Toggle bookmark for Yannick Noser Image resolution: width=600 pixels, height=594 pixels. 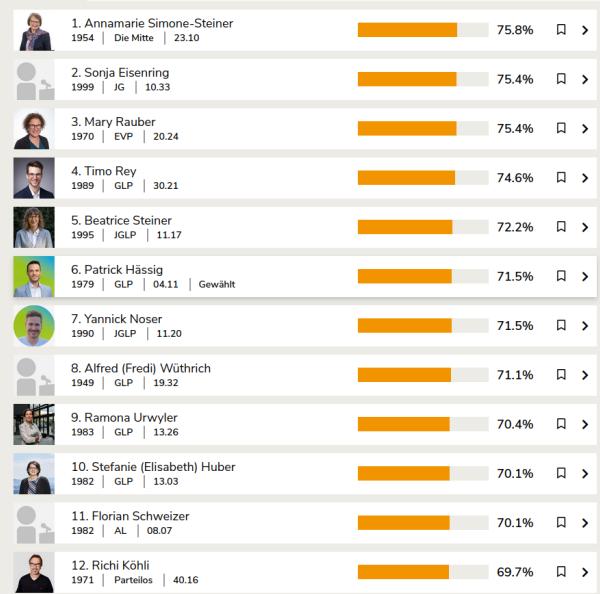(561, 325)
